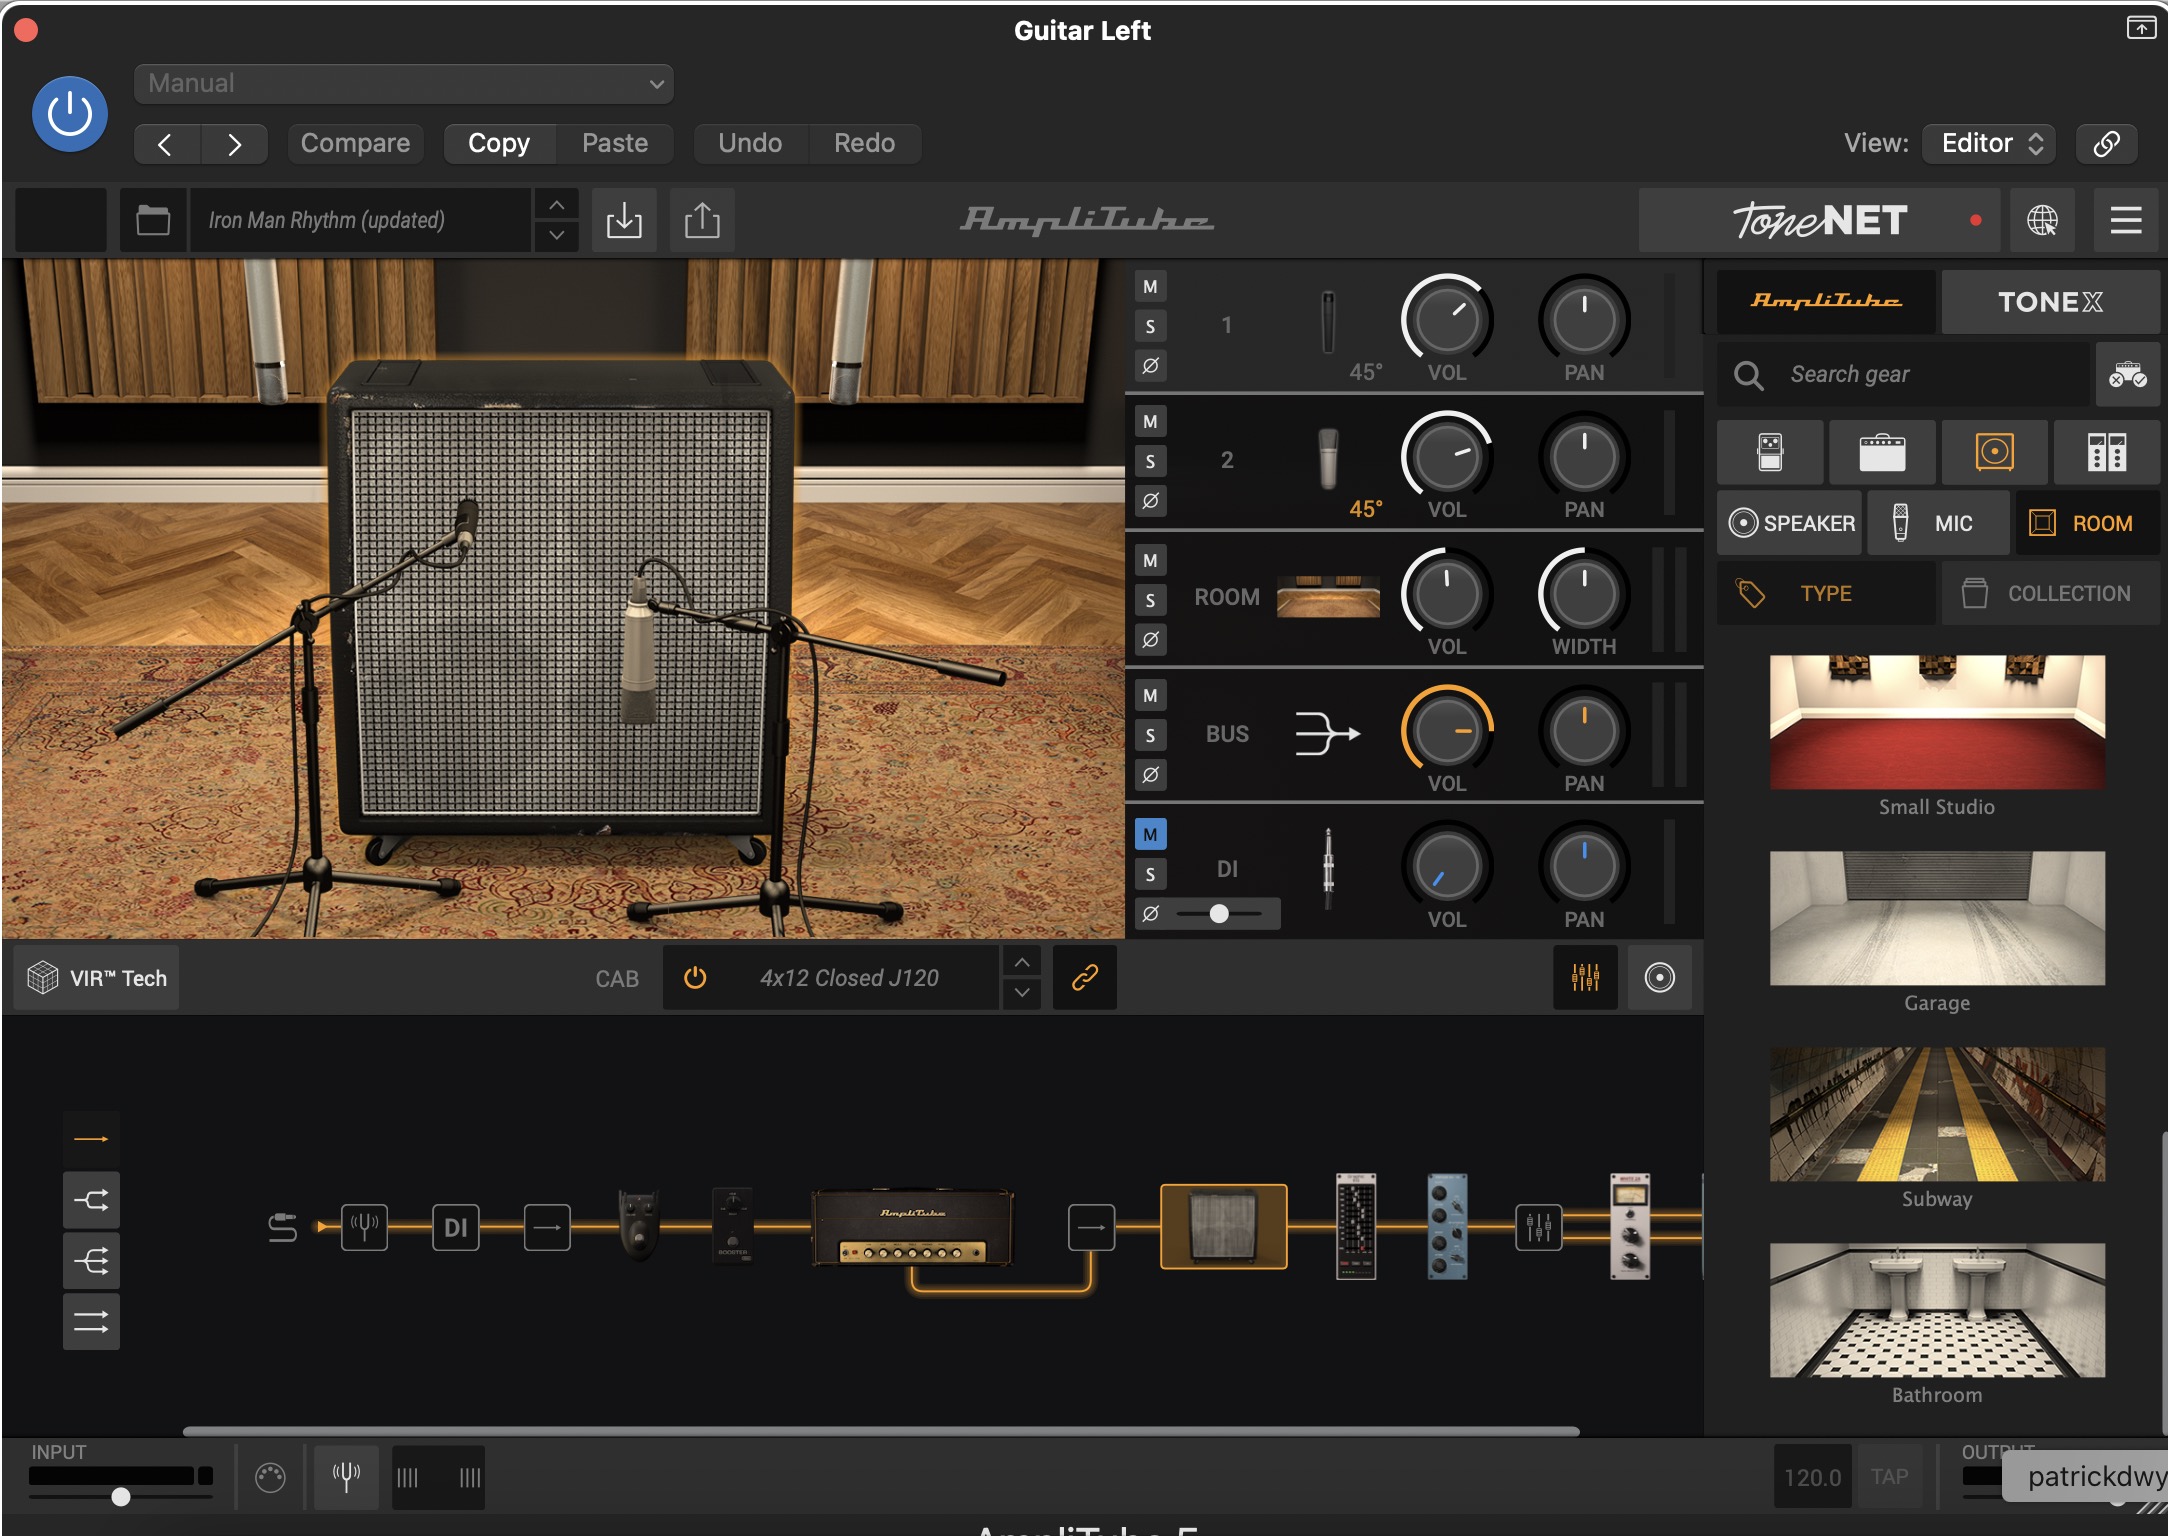Click the globe web icon
The image size is (2168, 1536).
(2042, 220)
